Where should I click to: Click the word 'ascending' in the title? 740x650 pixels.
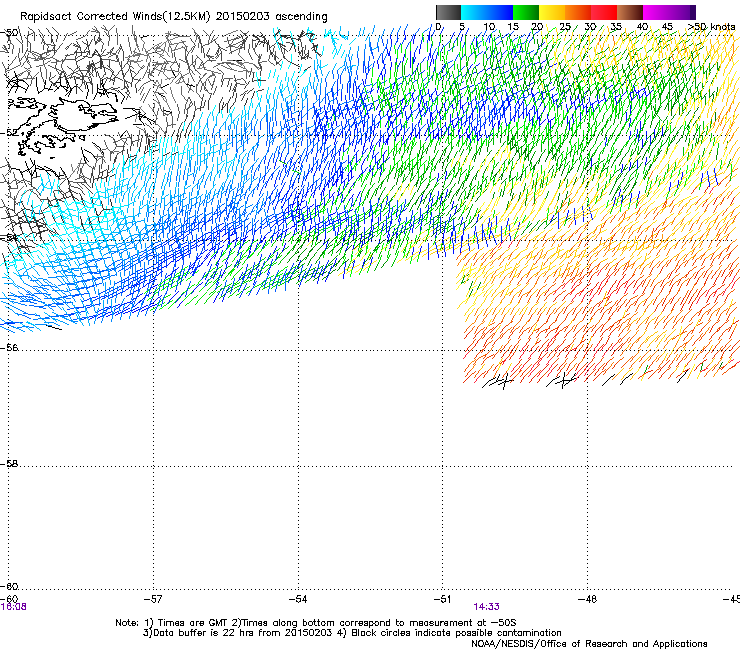point(302,17)
